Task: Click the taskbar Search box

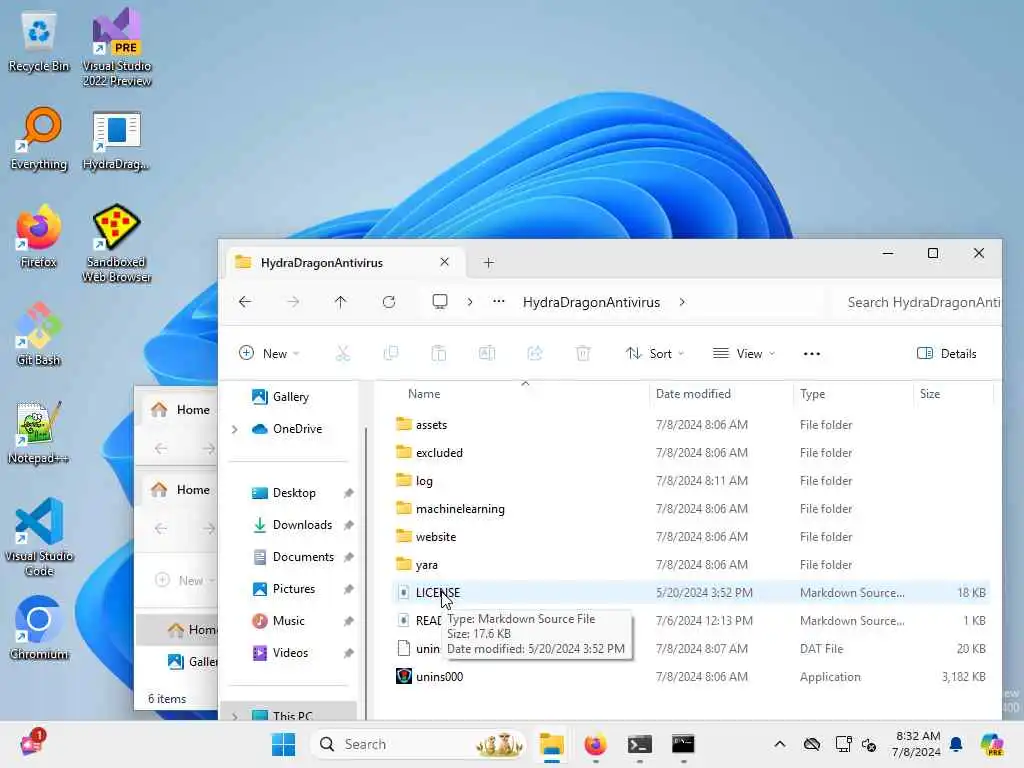Action: click(418, 744)
